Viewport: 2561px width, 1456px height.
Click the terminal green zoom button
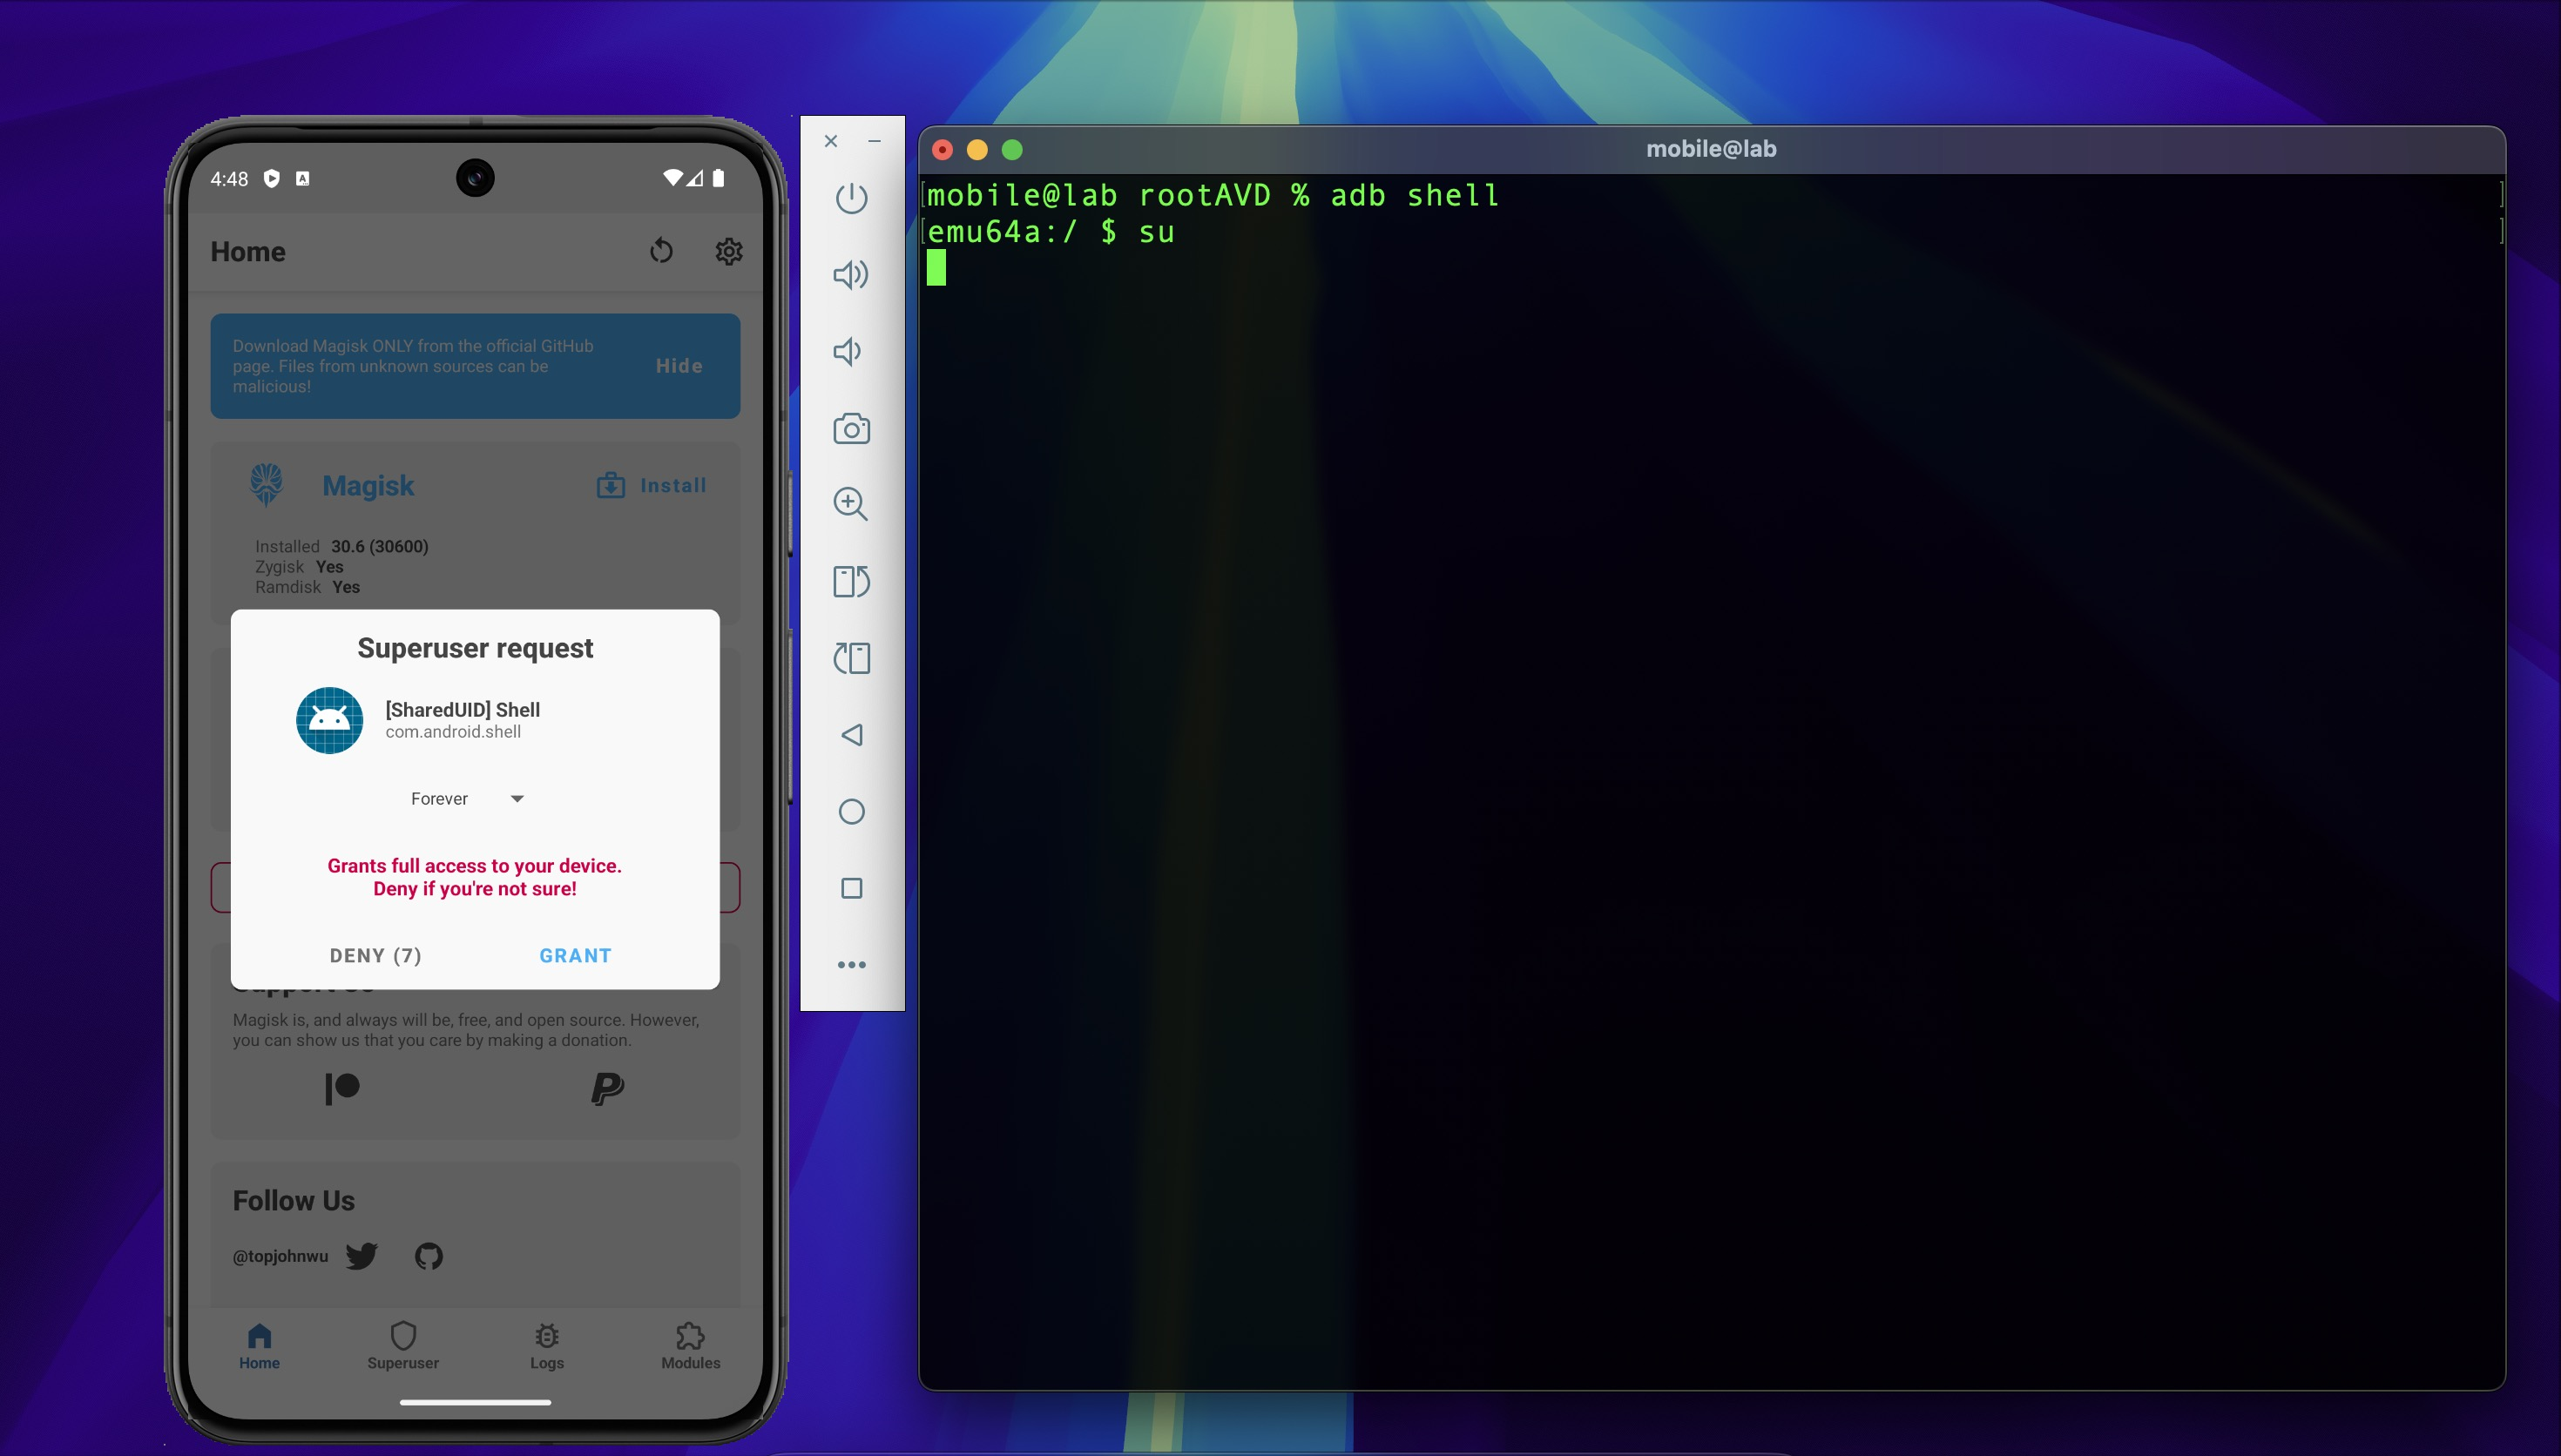coord(1012,150)
